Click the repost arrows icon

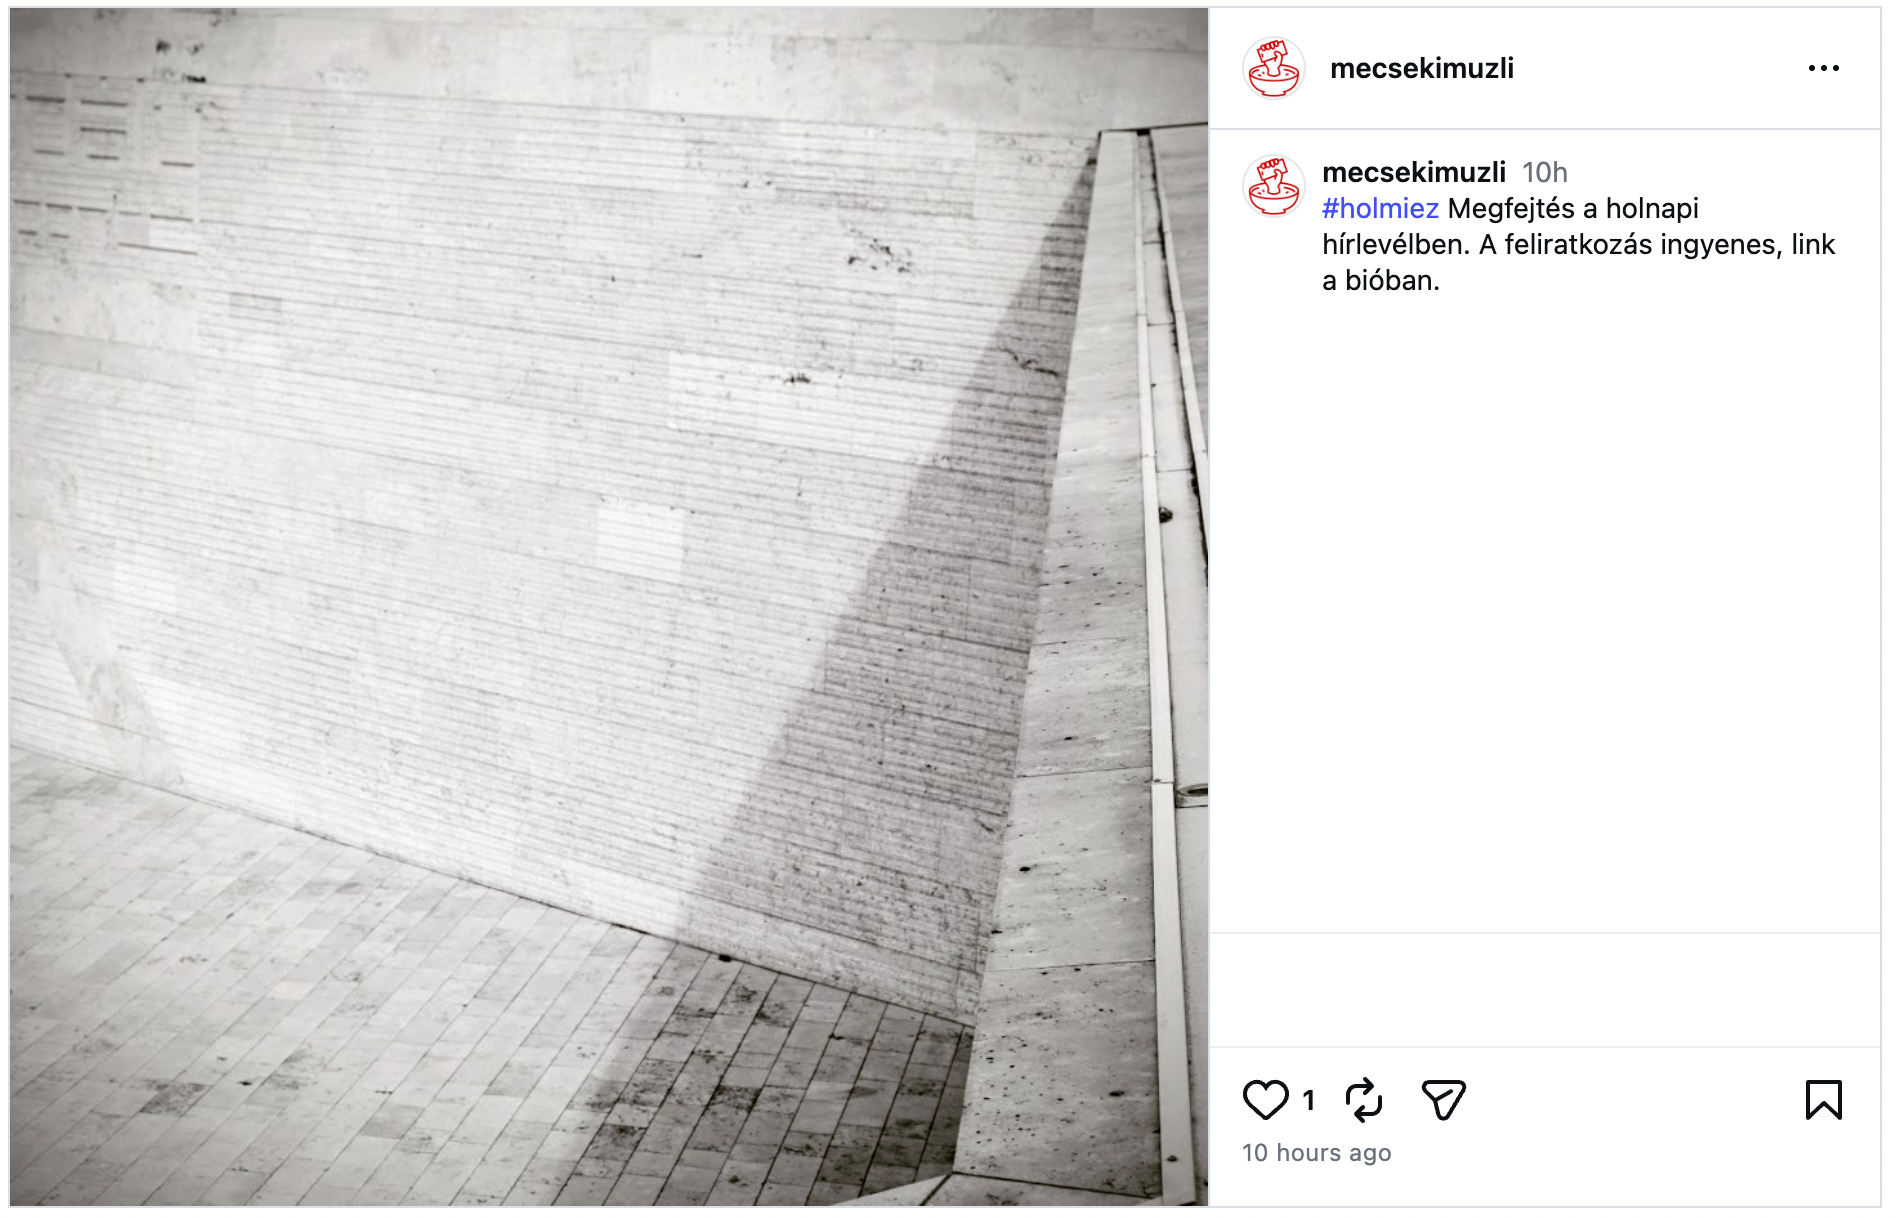pyautogui.click(x=1364, y=1100)
